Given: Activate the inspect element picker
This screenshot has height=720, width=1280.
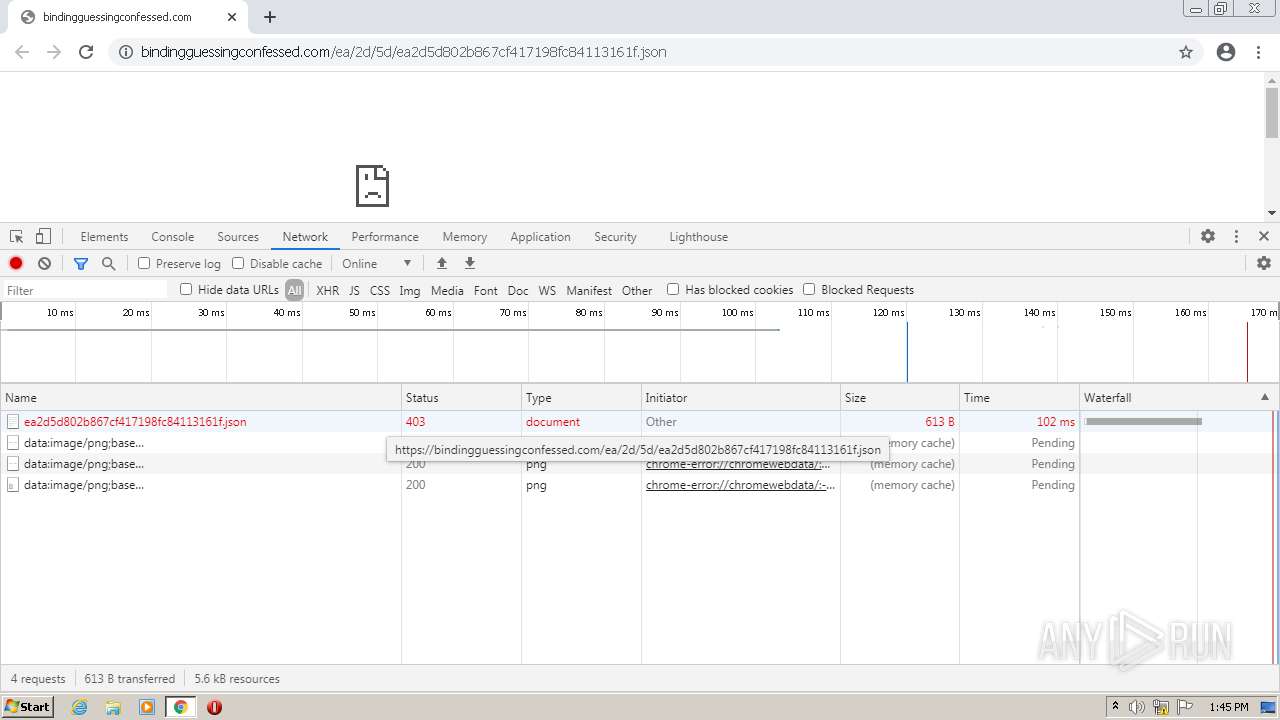Looking at the screenshot, I should pos(16,237).
